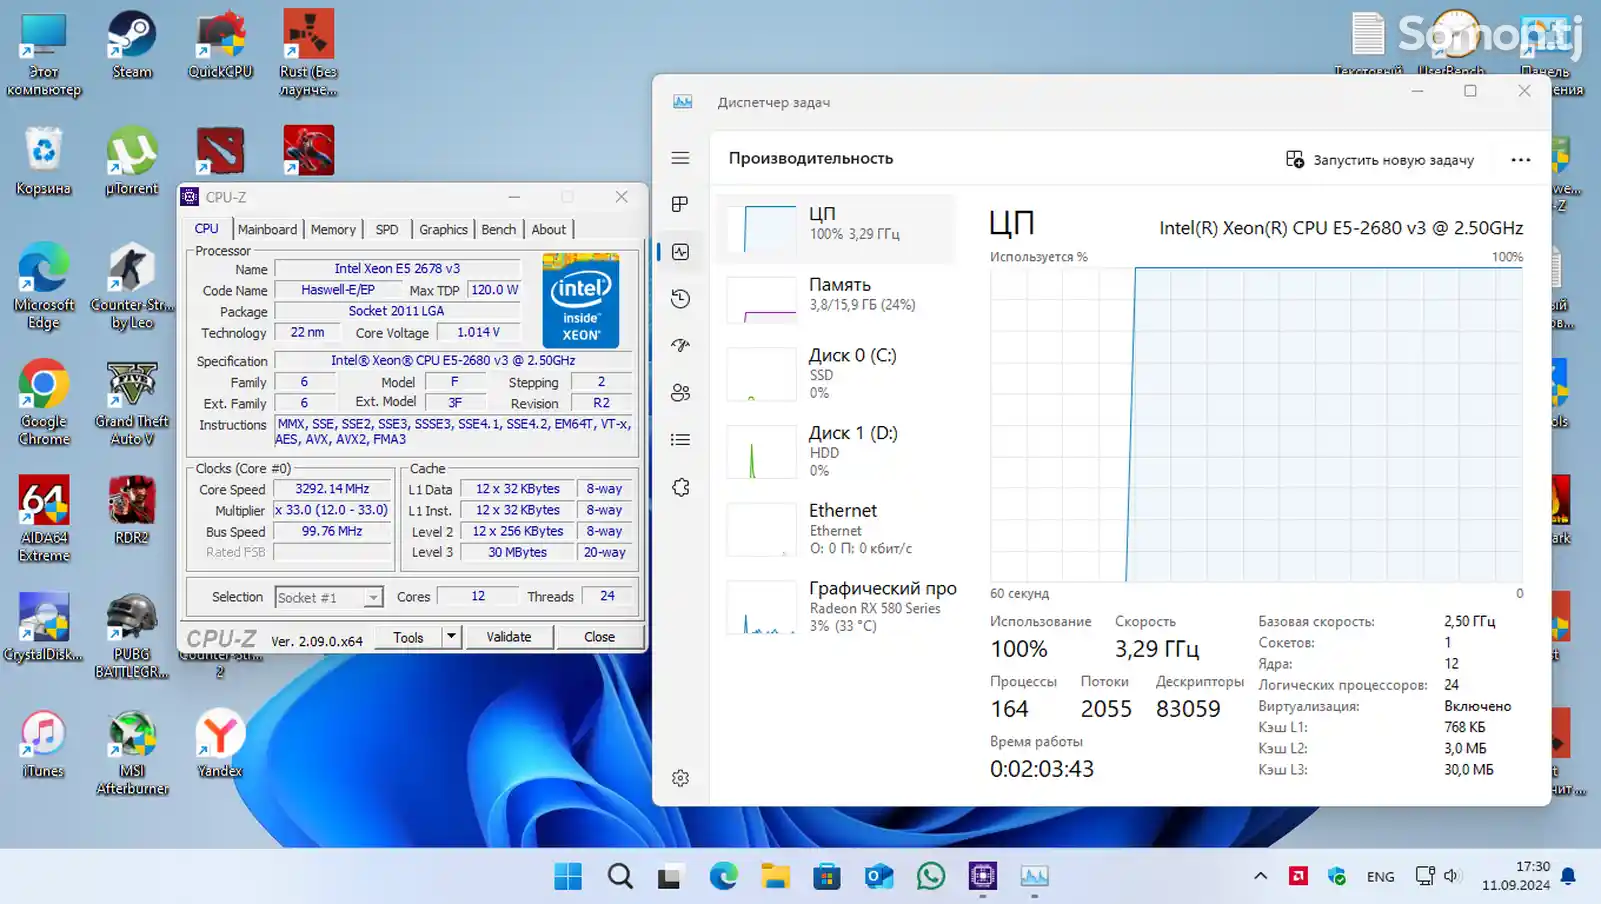
Task: Click PUBG BATTLEGROUNDS desktop icon
Action: [x=132, y=636]
